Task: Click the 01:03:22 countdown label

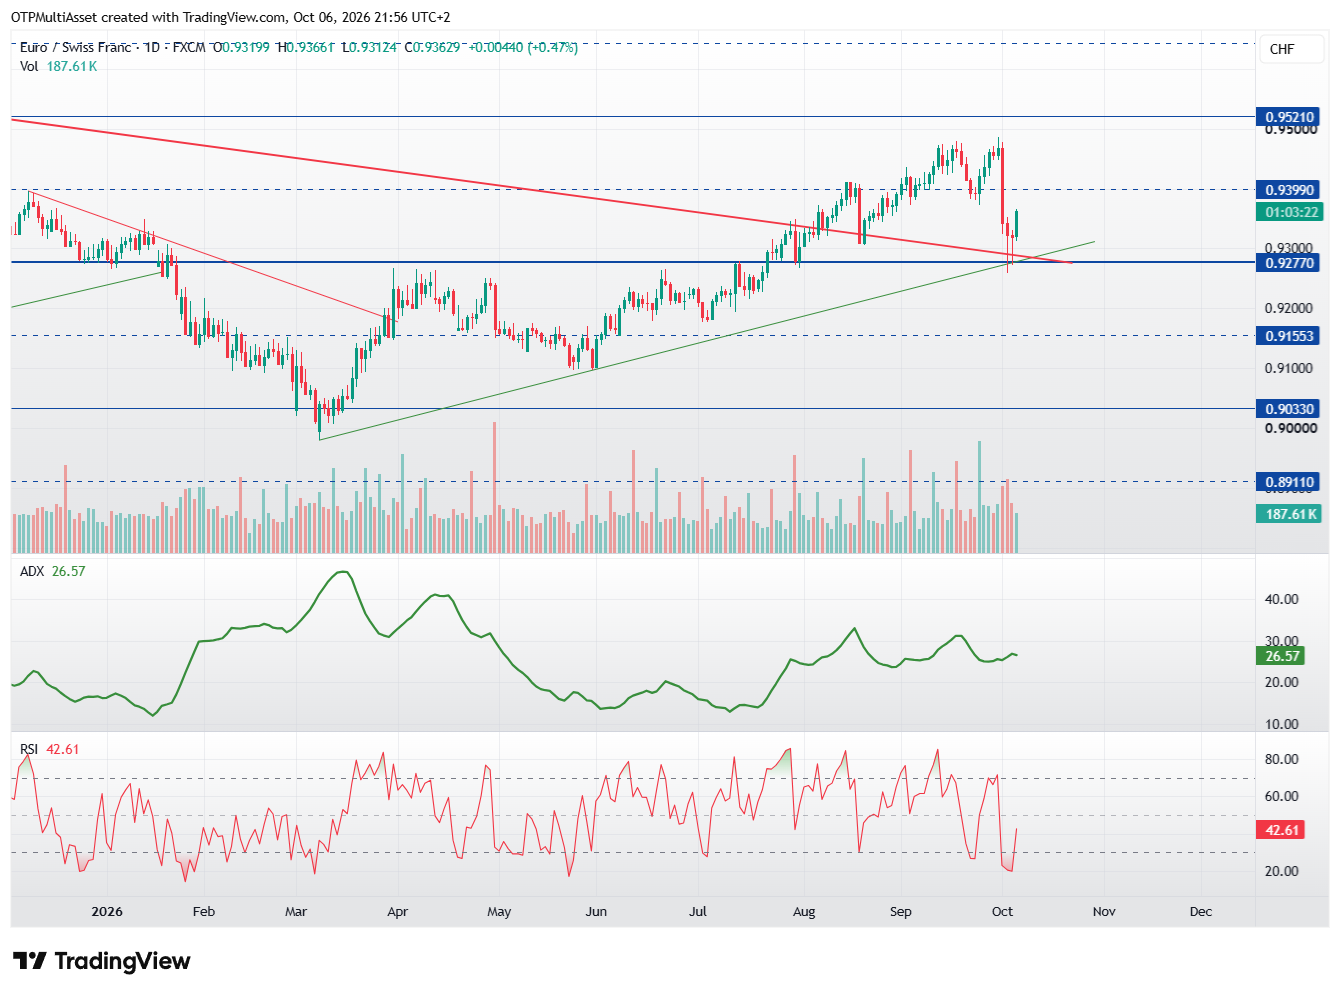Action: point(1291,212)
